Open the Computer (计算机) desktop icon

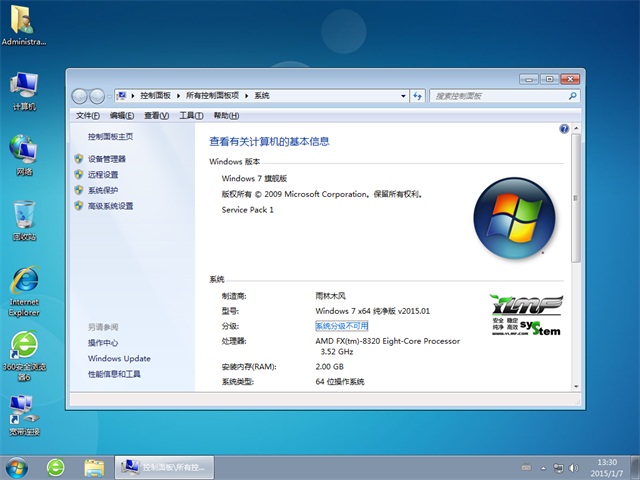pyautogui.click(x=24, y=91)
